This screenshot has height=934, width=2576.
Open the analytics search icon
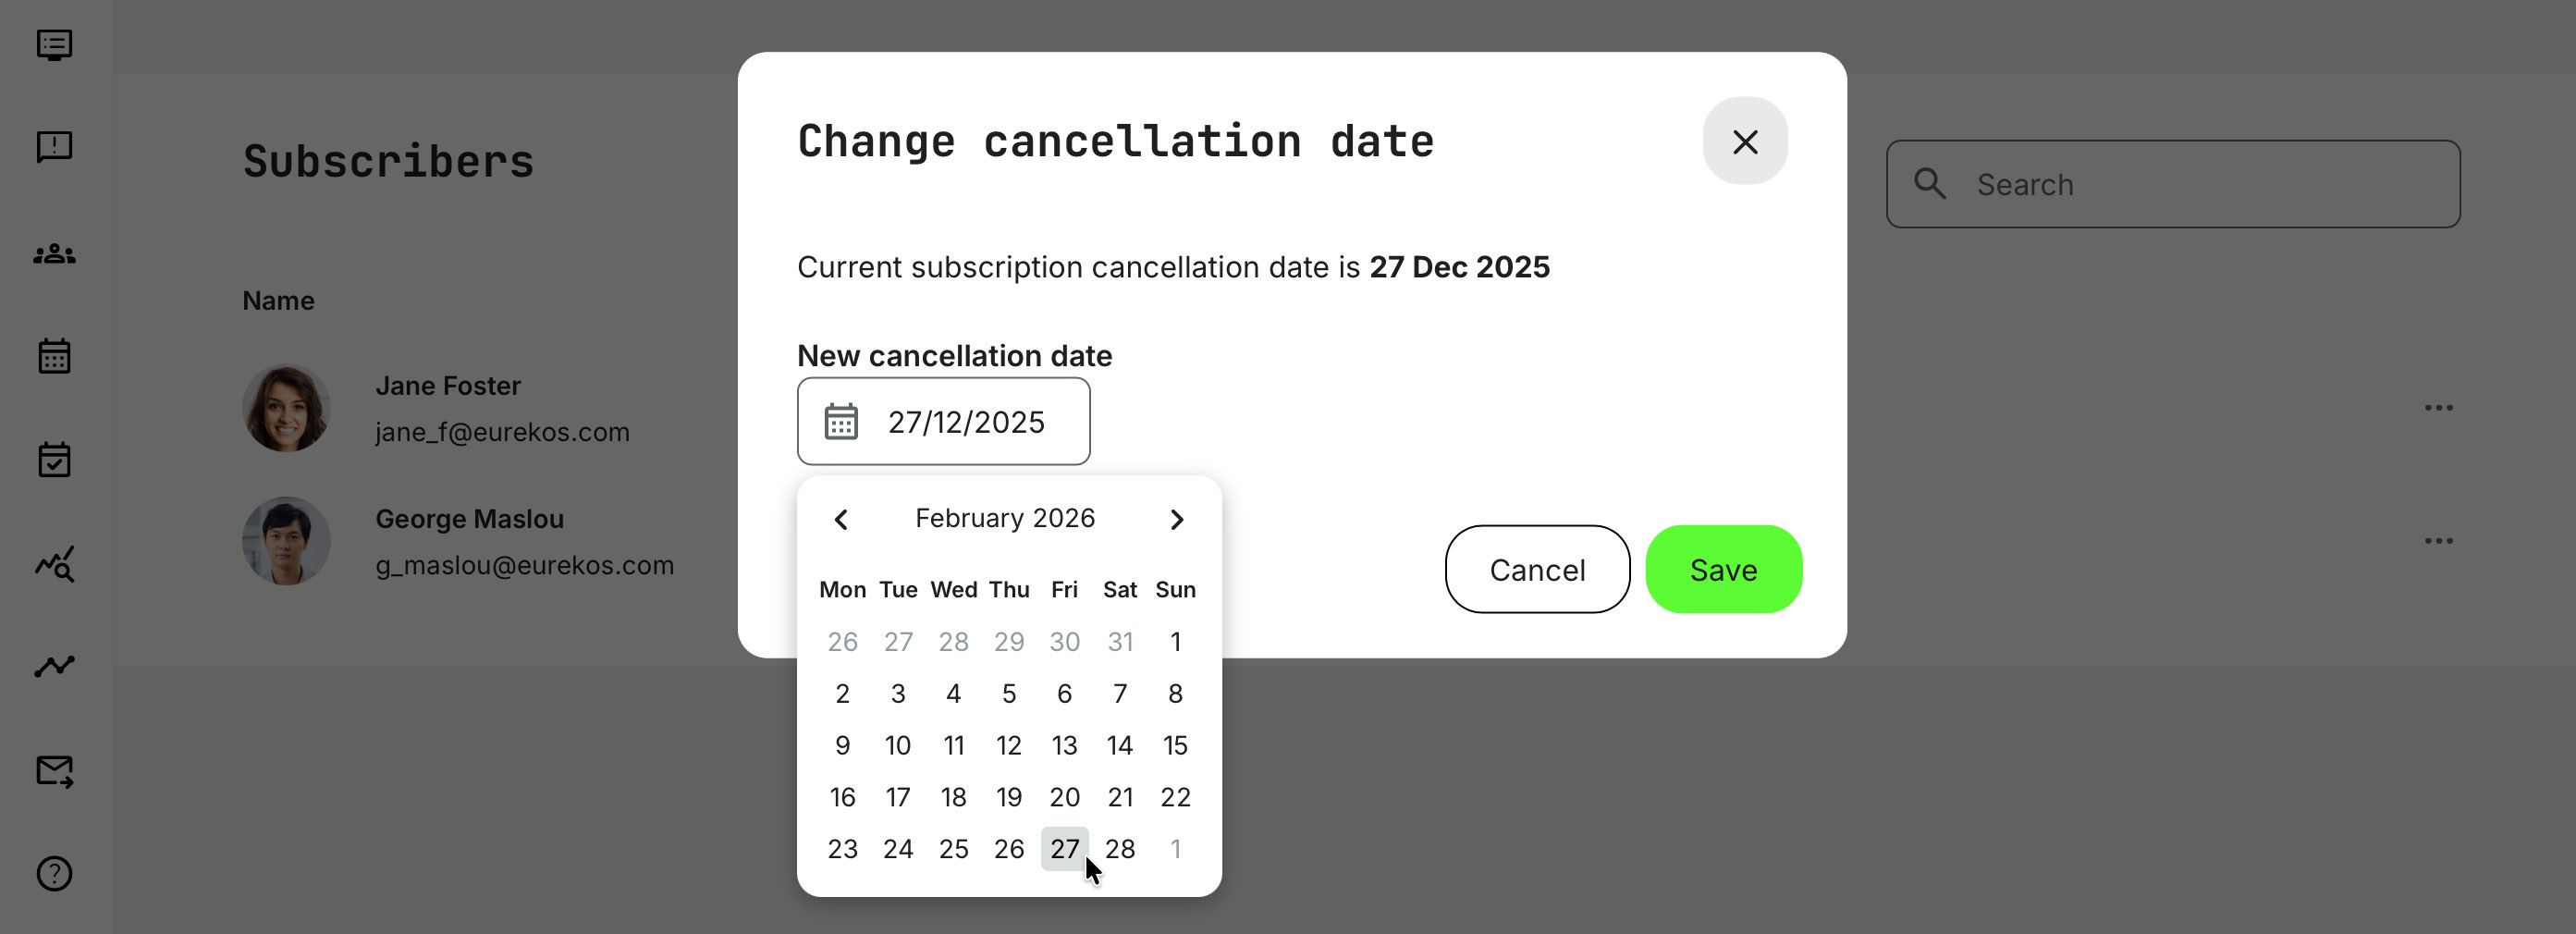tap(55, 564)
